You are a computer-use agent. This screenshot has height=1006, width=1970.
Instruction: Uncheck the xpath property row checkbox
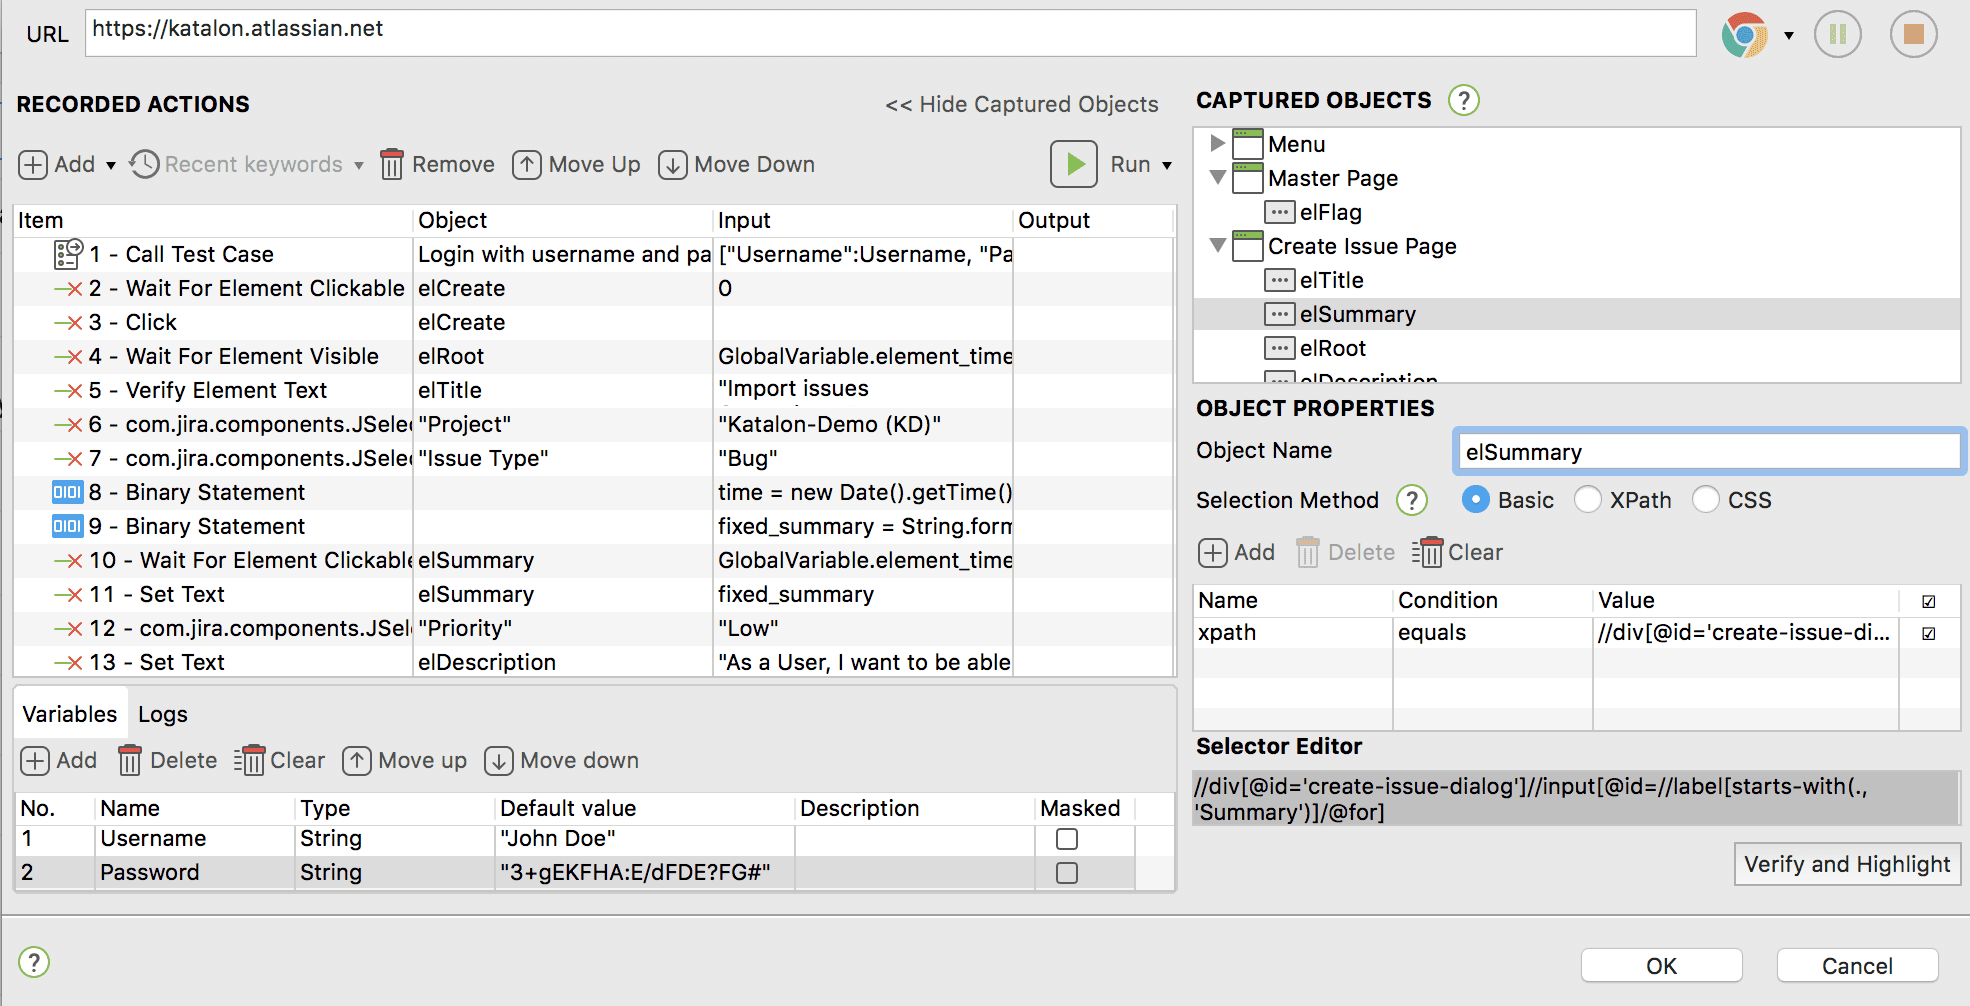point(1929,632)
